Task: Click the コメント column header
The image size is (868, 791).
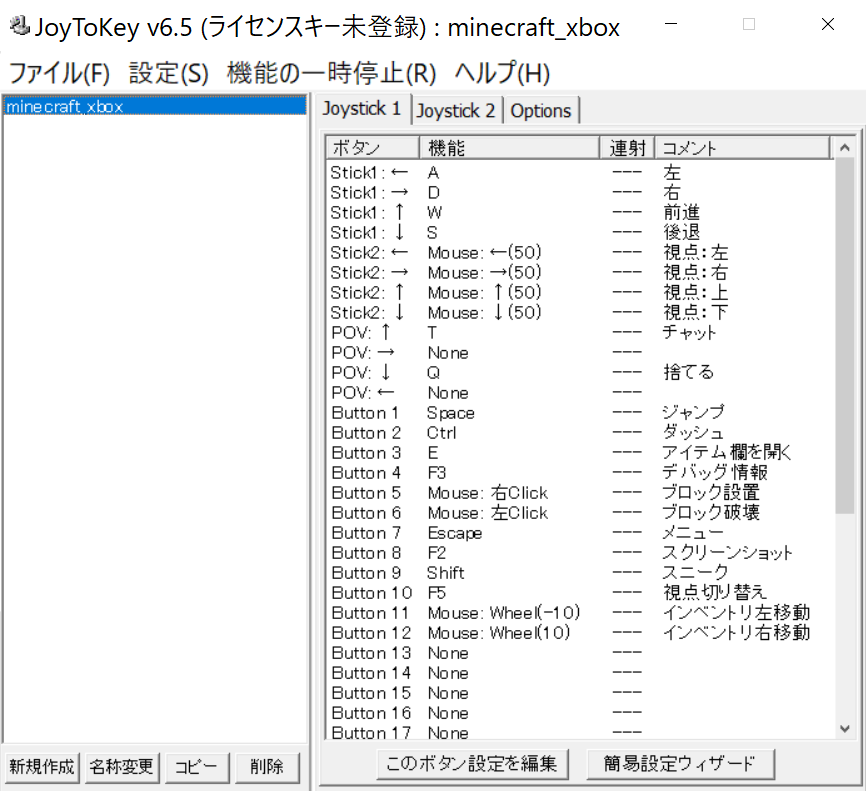Action: pyautogui.click(x=743, y=148)
